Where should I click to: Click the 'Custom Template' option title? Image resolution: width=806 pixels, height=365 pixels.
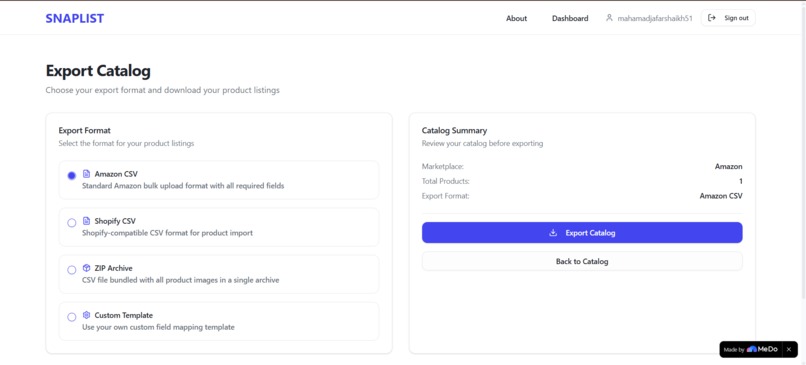[x=124, y=315]
